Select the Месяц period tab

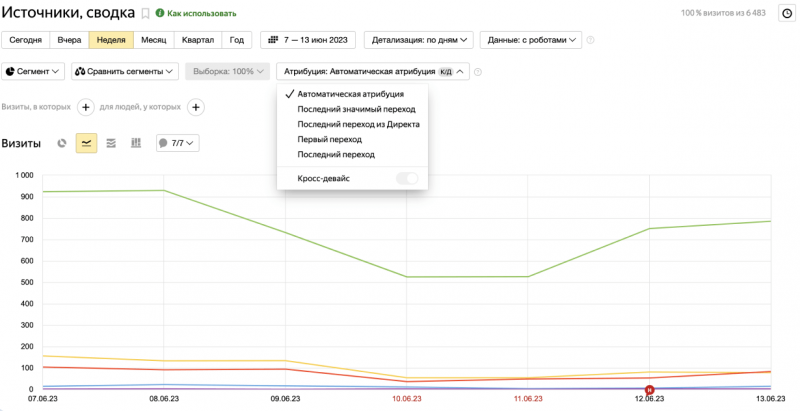pos(153,41)
